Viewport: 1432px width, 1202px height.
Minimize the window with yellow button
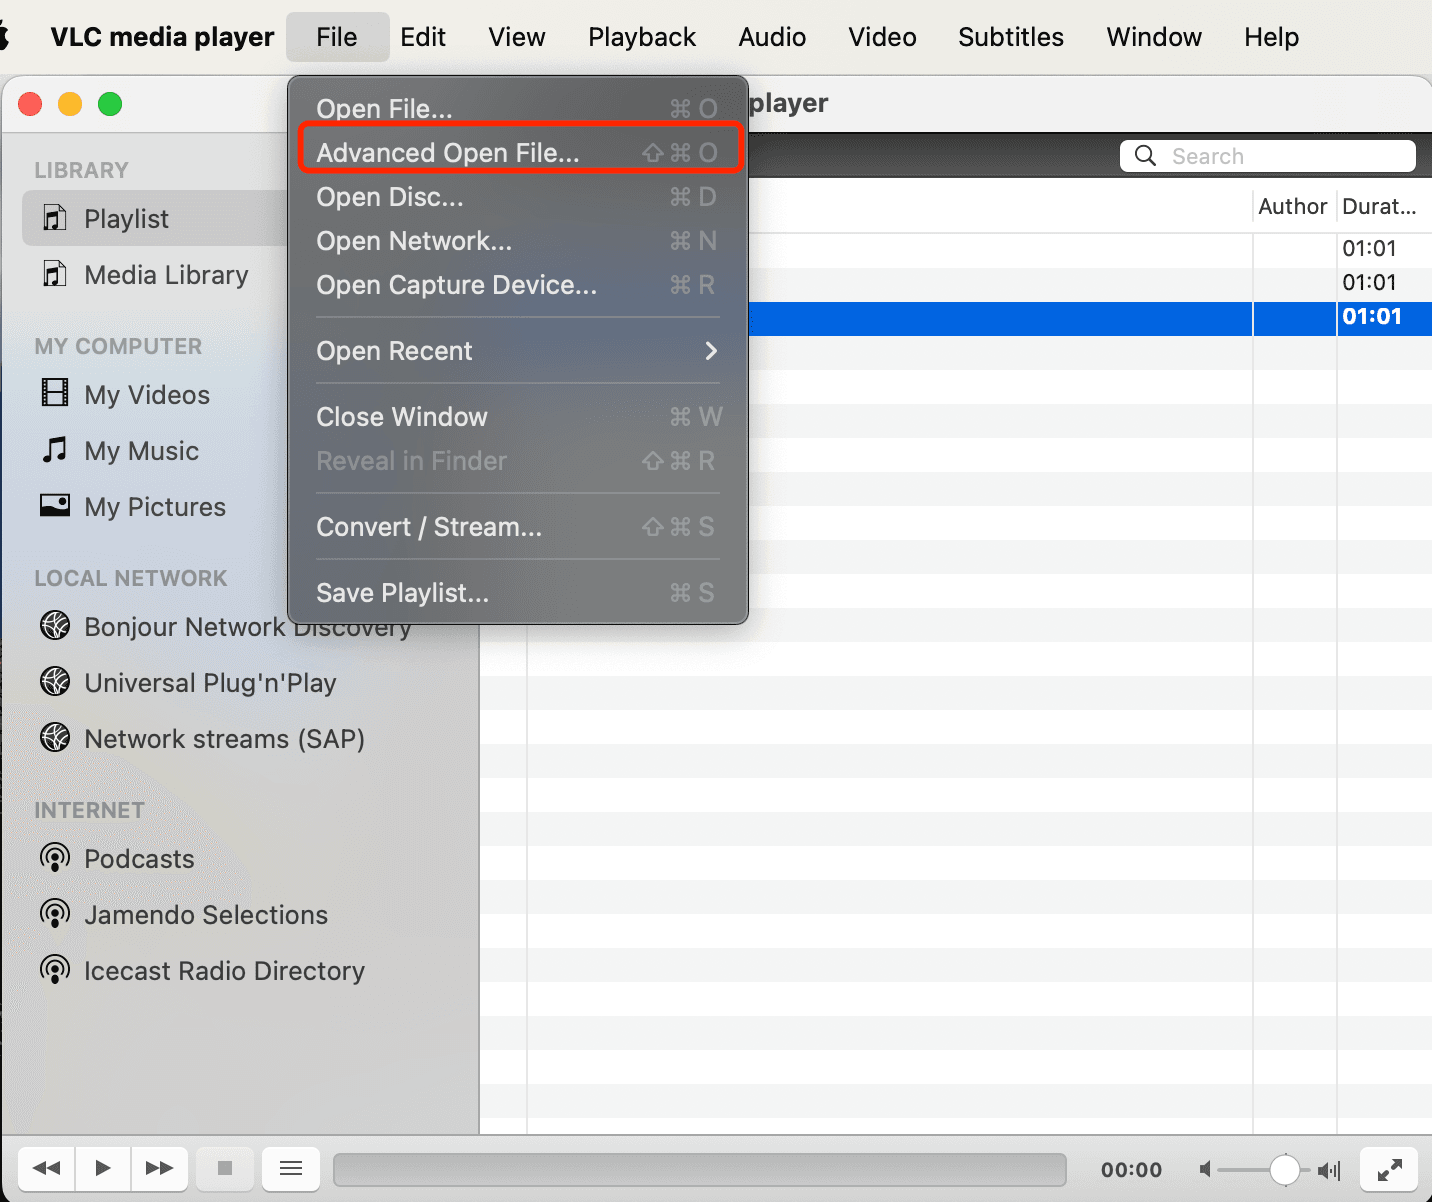click(x=70, y=104)
